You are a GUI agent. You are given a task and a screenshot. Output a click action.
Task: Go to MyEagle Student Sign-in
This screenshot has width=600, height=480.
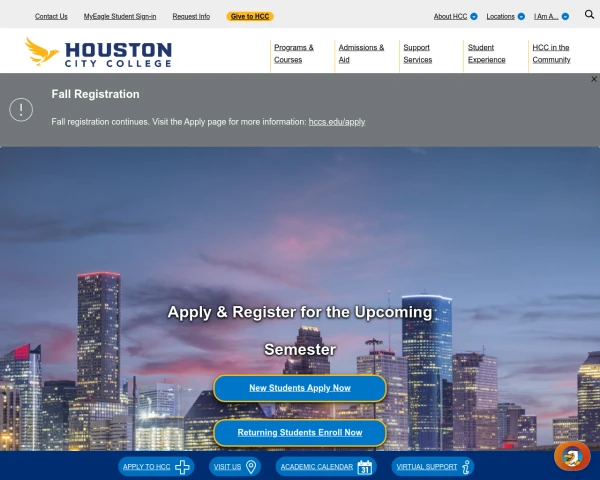(120, 16)
